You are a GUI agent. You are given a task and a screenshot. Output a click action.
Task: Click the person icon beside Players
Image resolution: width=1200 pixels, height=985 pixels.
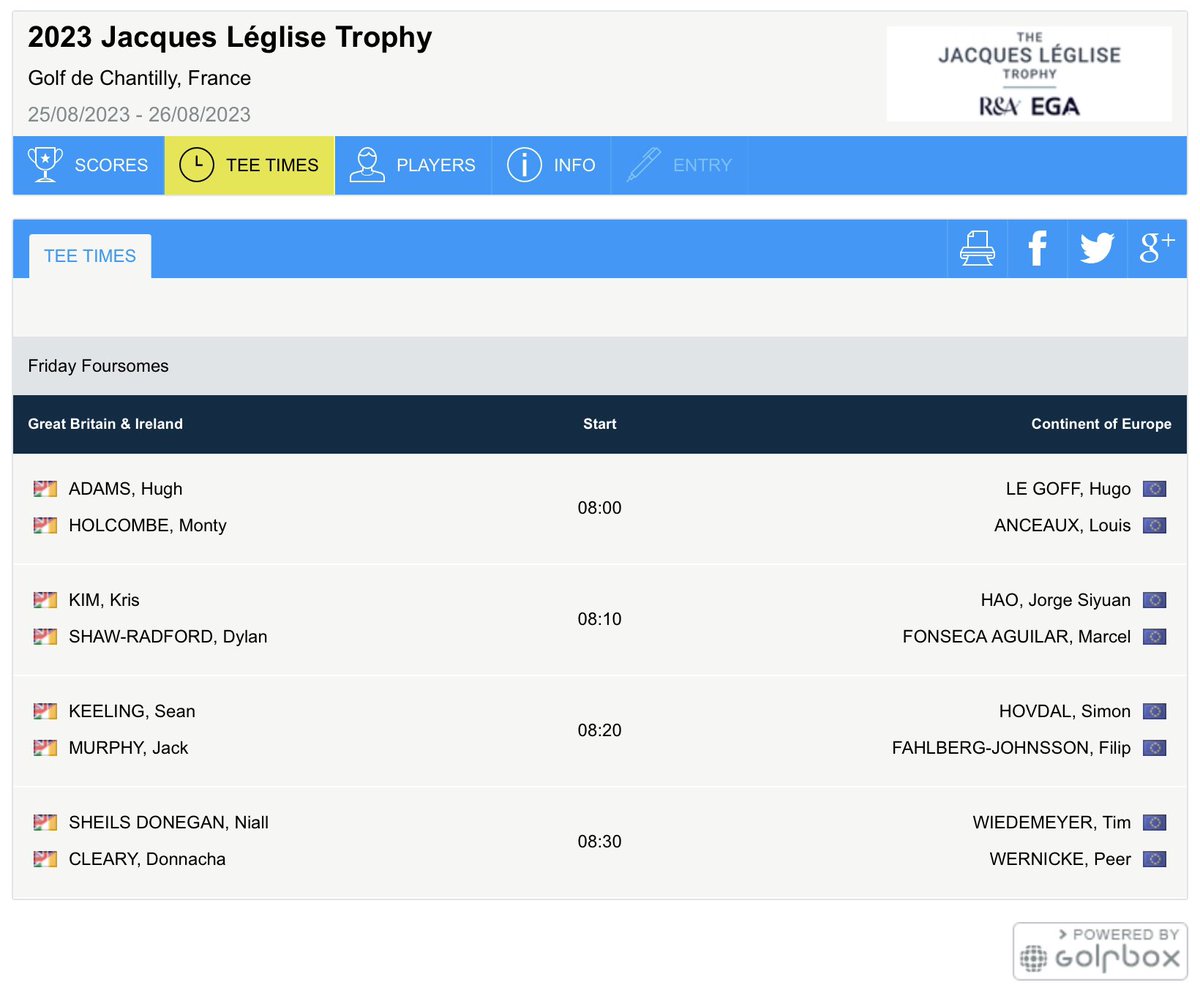pyautogui.click(x=367, y=165)
